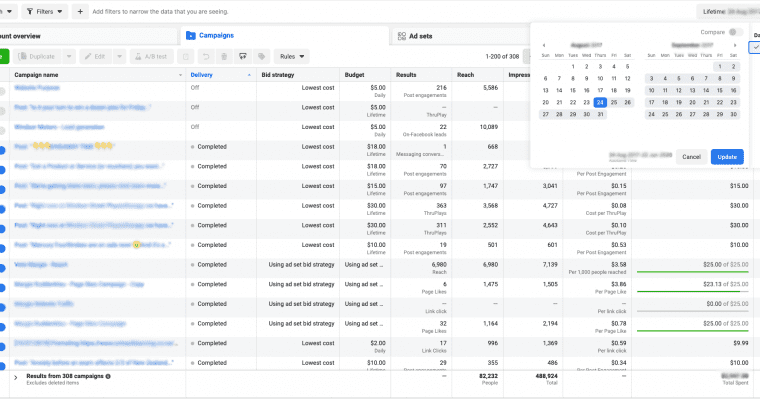Click the info icon beside campaign results
This screenshot has height=399, width=760.
[x=108, y=376]
